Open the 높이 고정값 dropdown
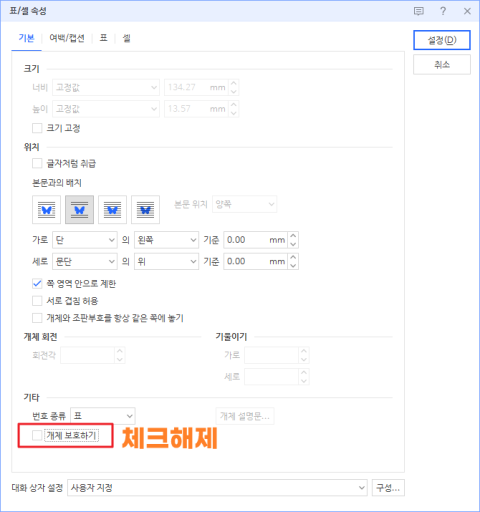The height and width of the screenshot is (512, 480). pyautogui.click(x=106, y=109)
